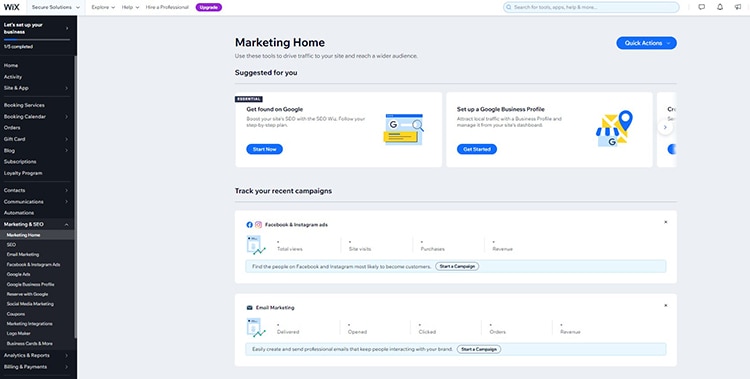Open the chat messages icon

click(702, 7)
